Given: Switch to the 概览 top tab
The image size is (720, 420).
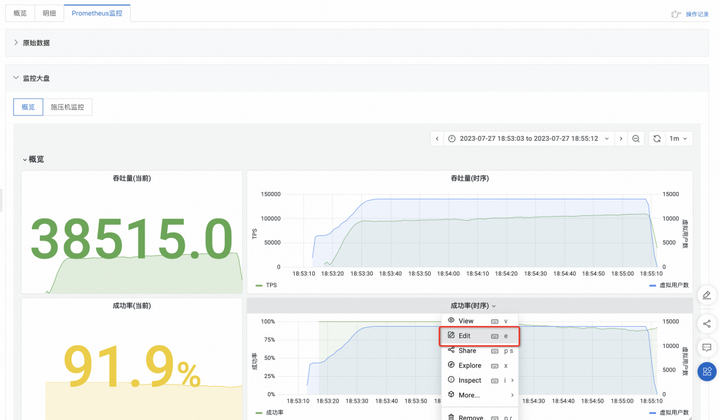Looking at the screenshot, I should pos(20,13).
